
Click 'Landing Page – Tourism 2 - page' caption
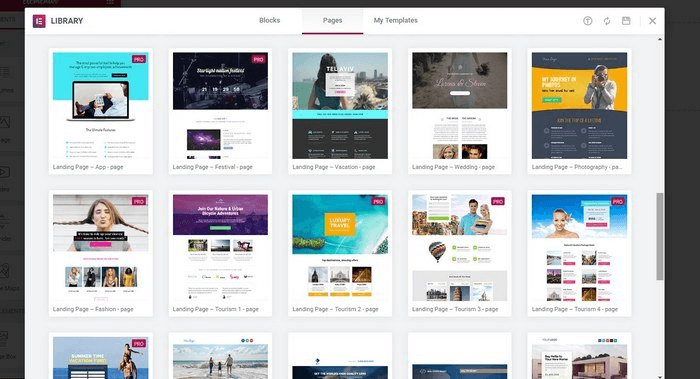(335, 309)
